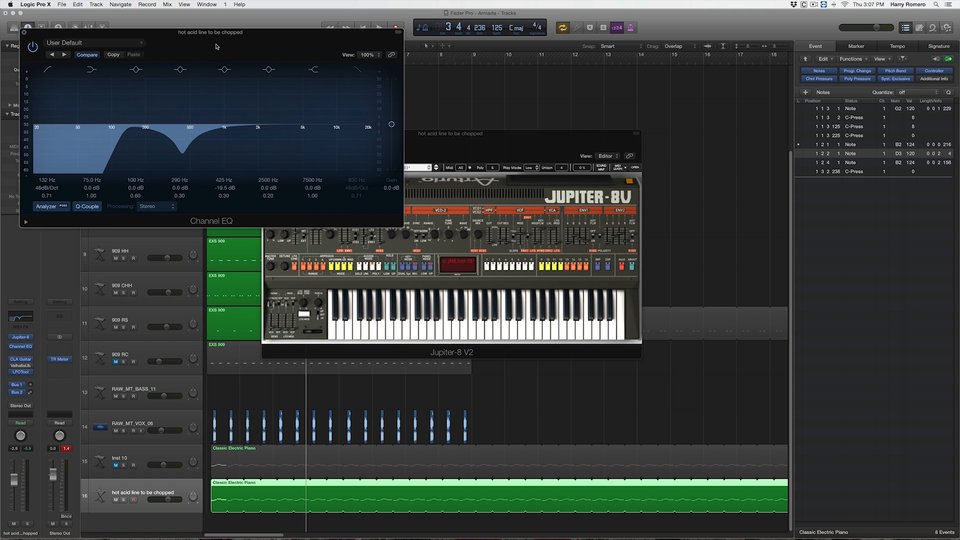Toggle the Cycle mode button
The image size is (960, 540).
tap(563, 28)
